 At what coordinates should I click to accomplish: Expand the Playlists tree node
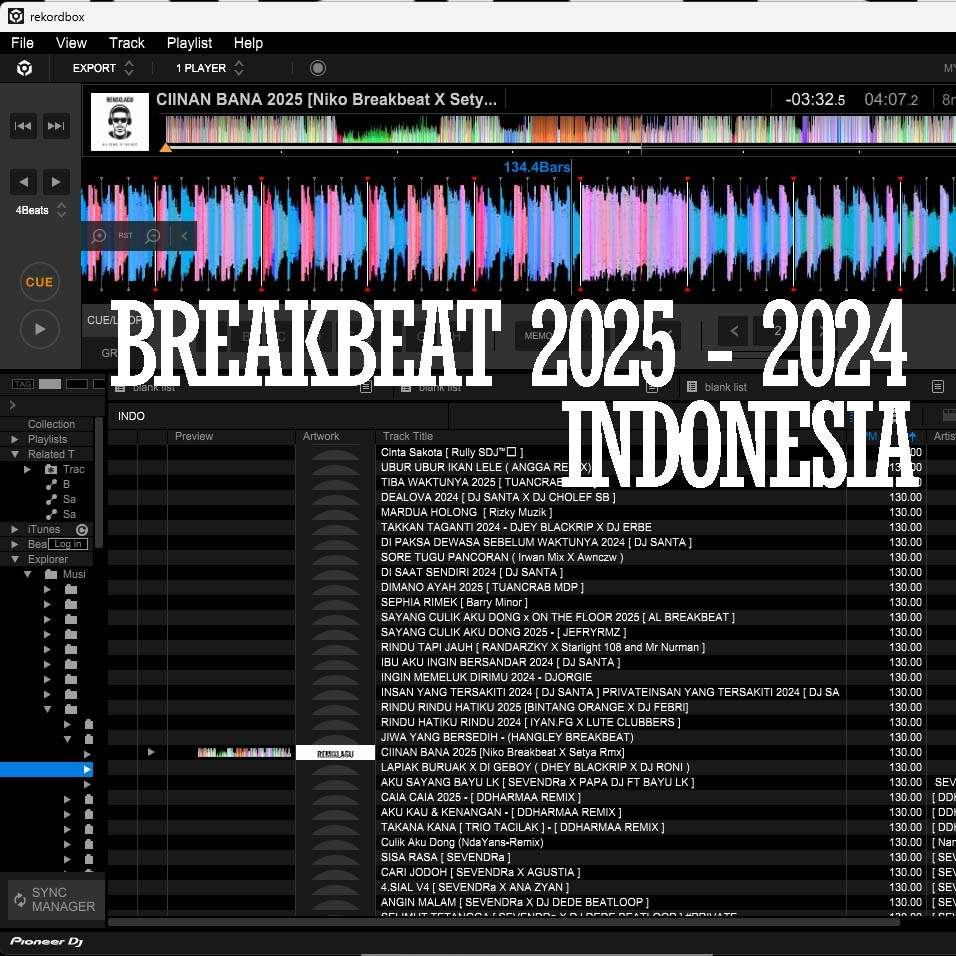15,439
